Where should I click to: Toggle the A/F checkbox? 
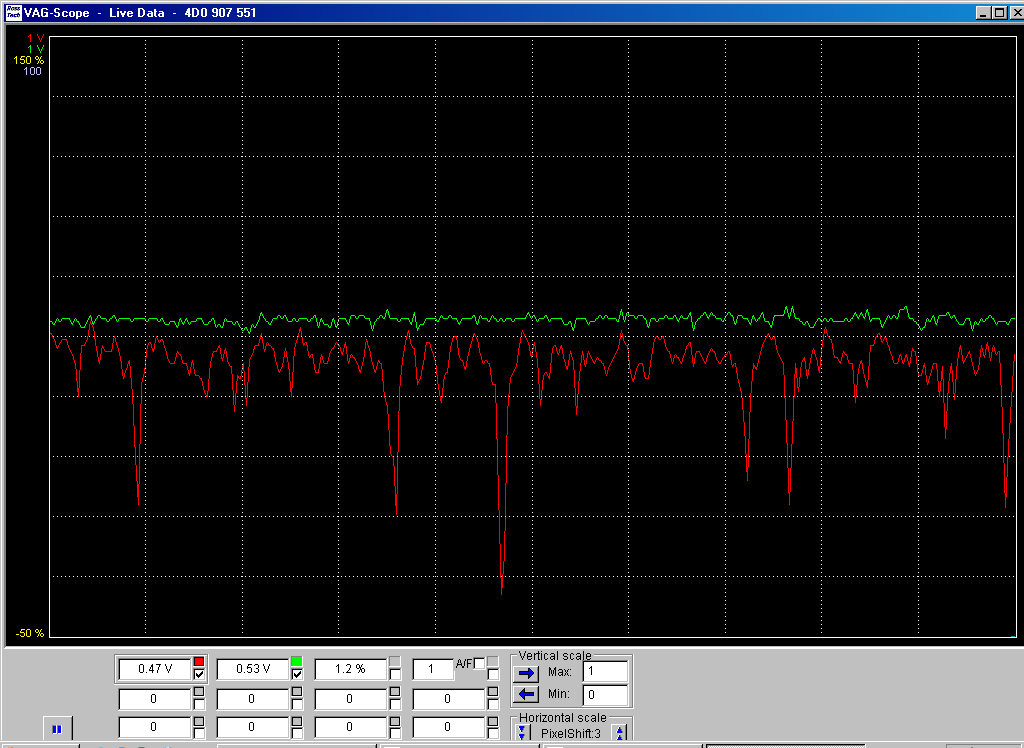pyautogui.click(x=480, y=663)
